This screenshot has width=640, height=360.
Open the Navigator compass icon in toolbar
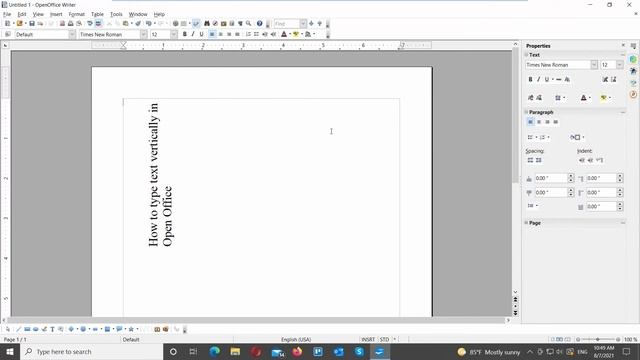pos(215,24)
